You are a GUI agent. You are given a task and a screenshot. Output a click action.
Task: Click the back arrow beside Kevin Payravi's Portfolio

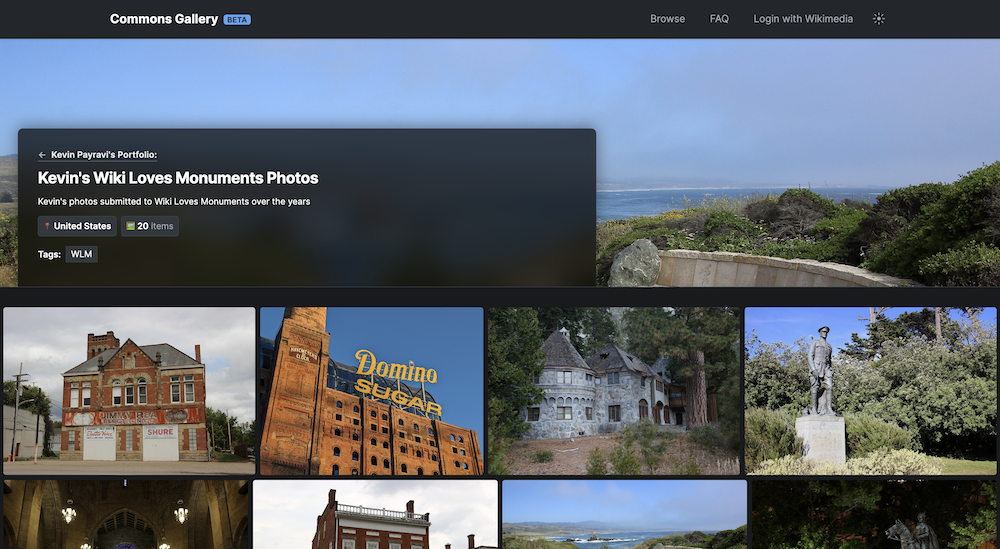coord(42,155)
